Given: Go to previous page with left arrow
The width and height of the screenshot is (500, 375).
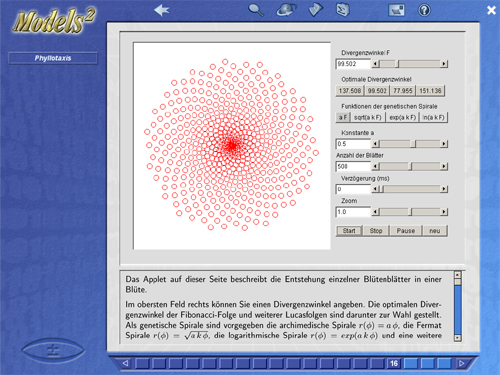Looking at the screenshot, I should coord(125,363).
